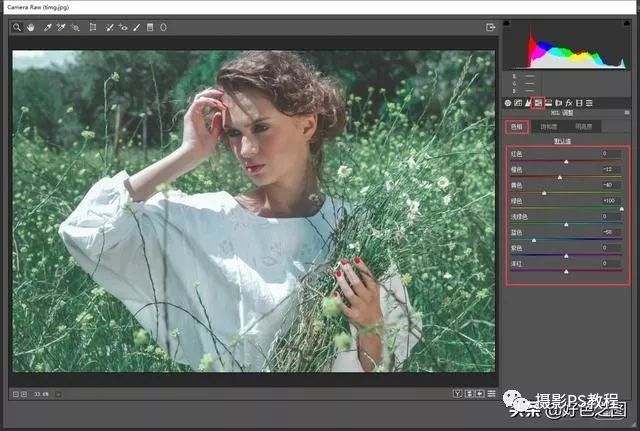
Task: Choose the Red Eye Removal tool
Action: [124, 28]
